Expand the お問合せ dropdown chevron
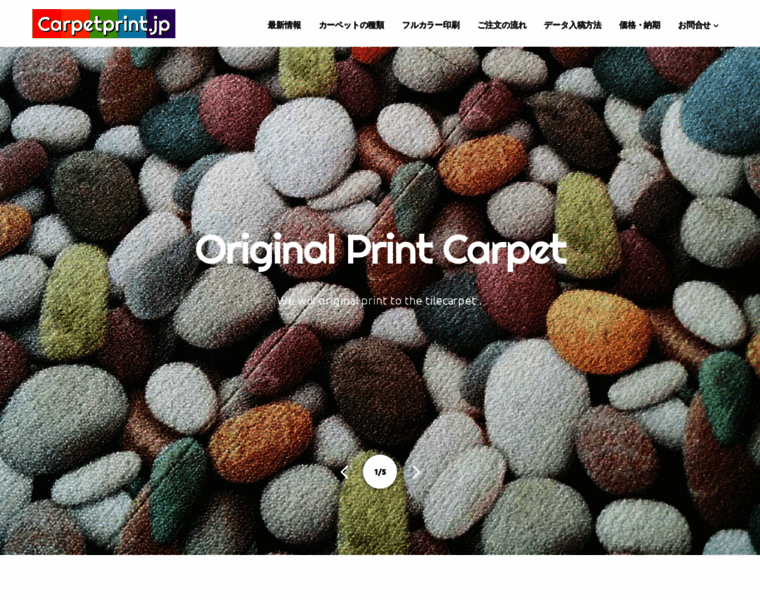The width and height of the screenshot is (760, 600). [716, 26]
